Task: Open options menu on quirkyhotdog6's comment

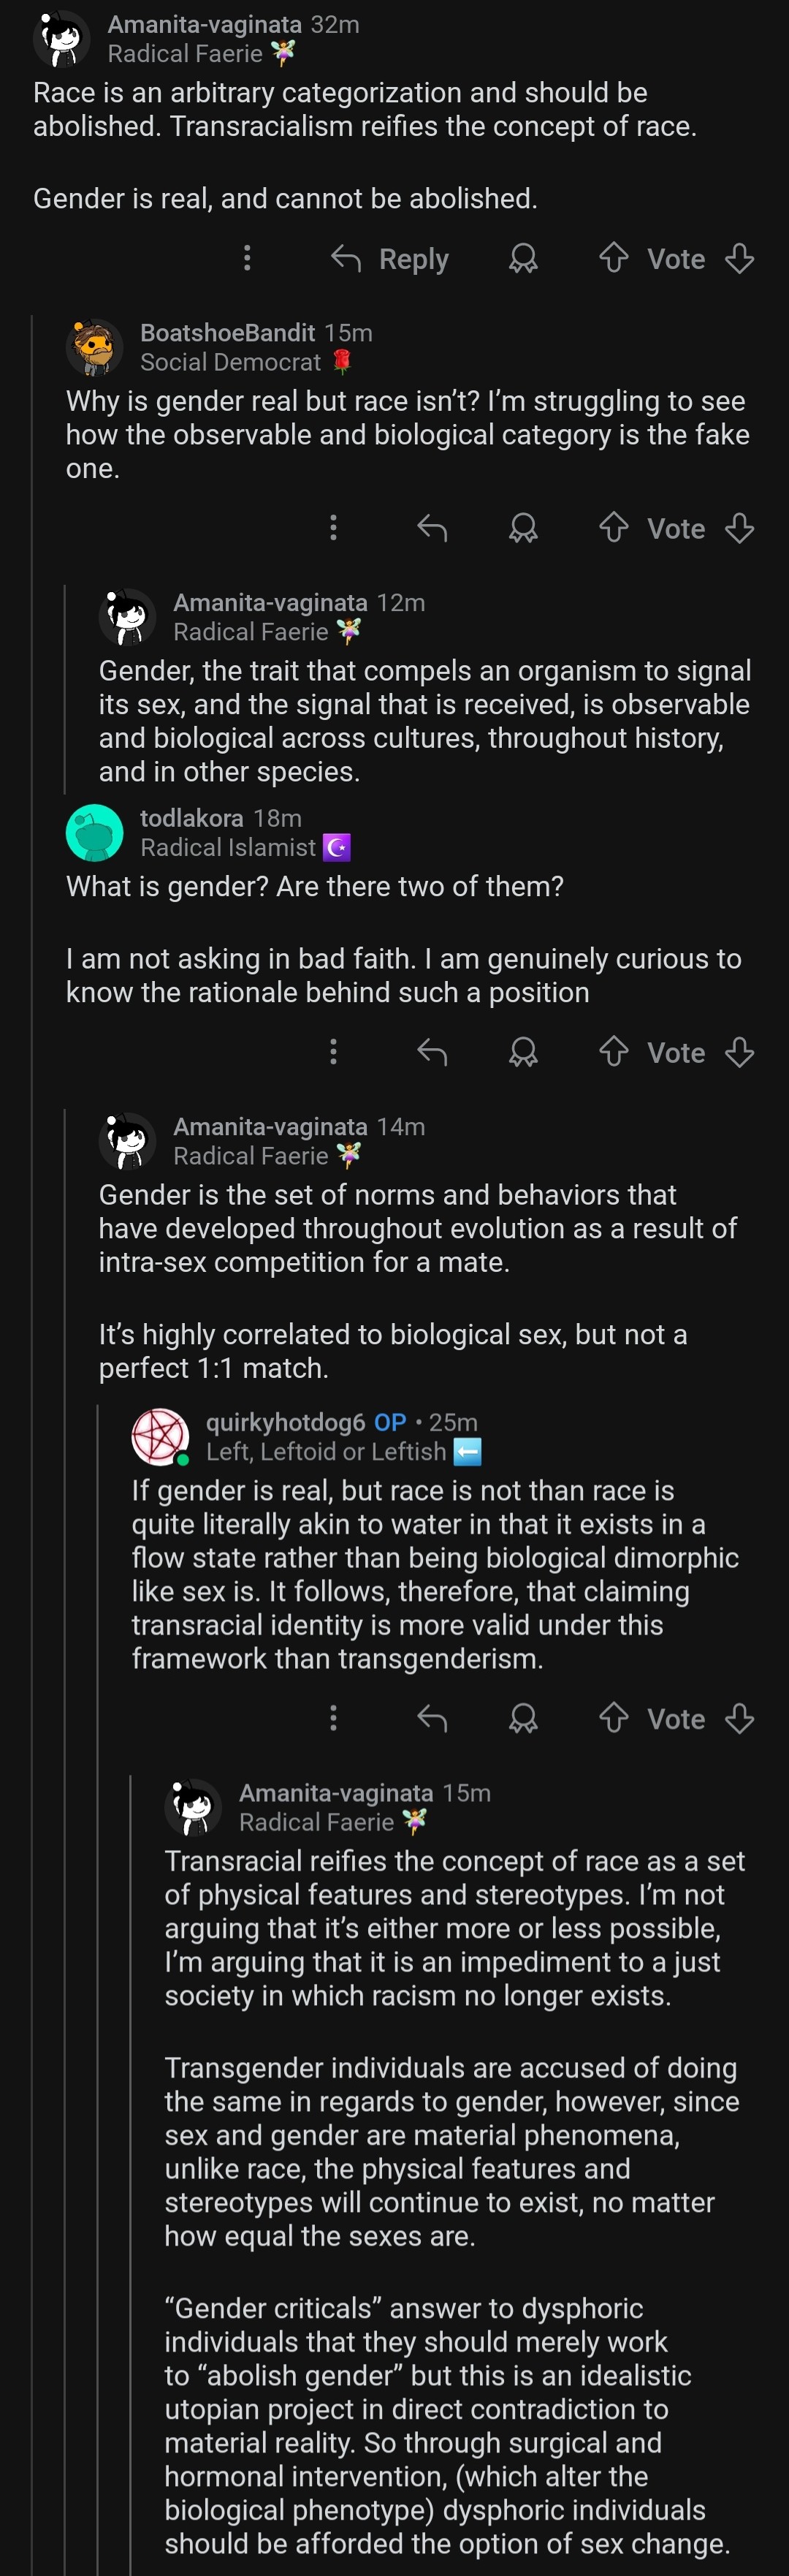Action: 333,1718
